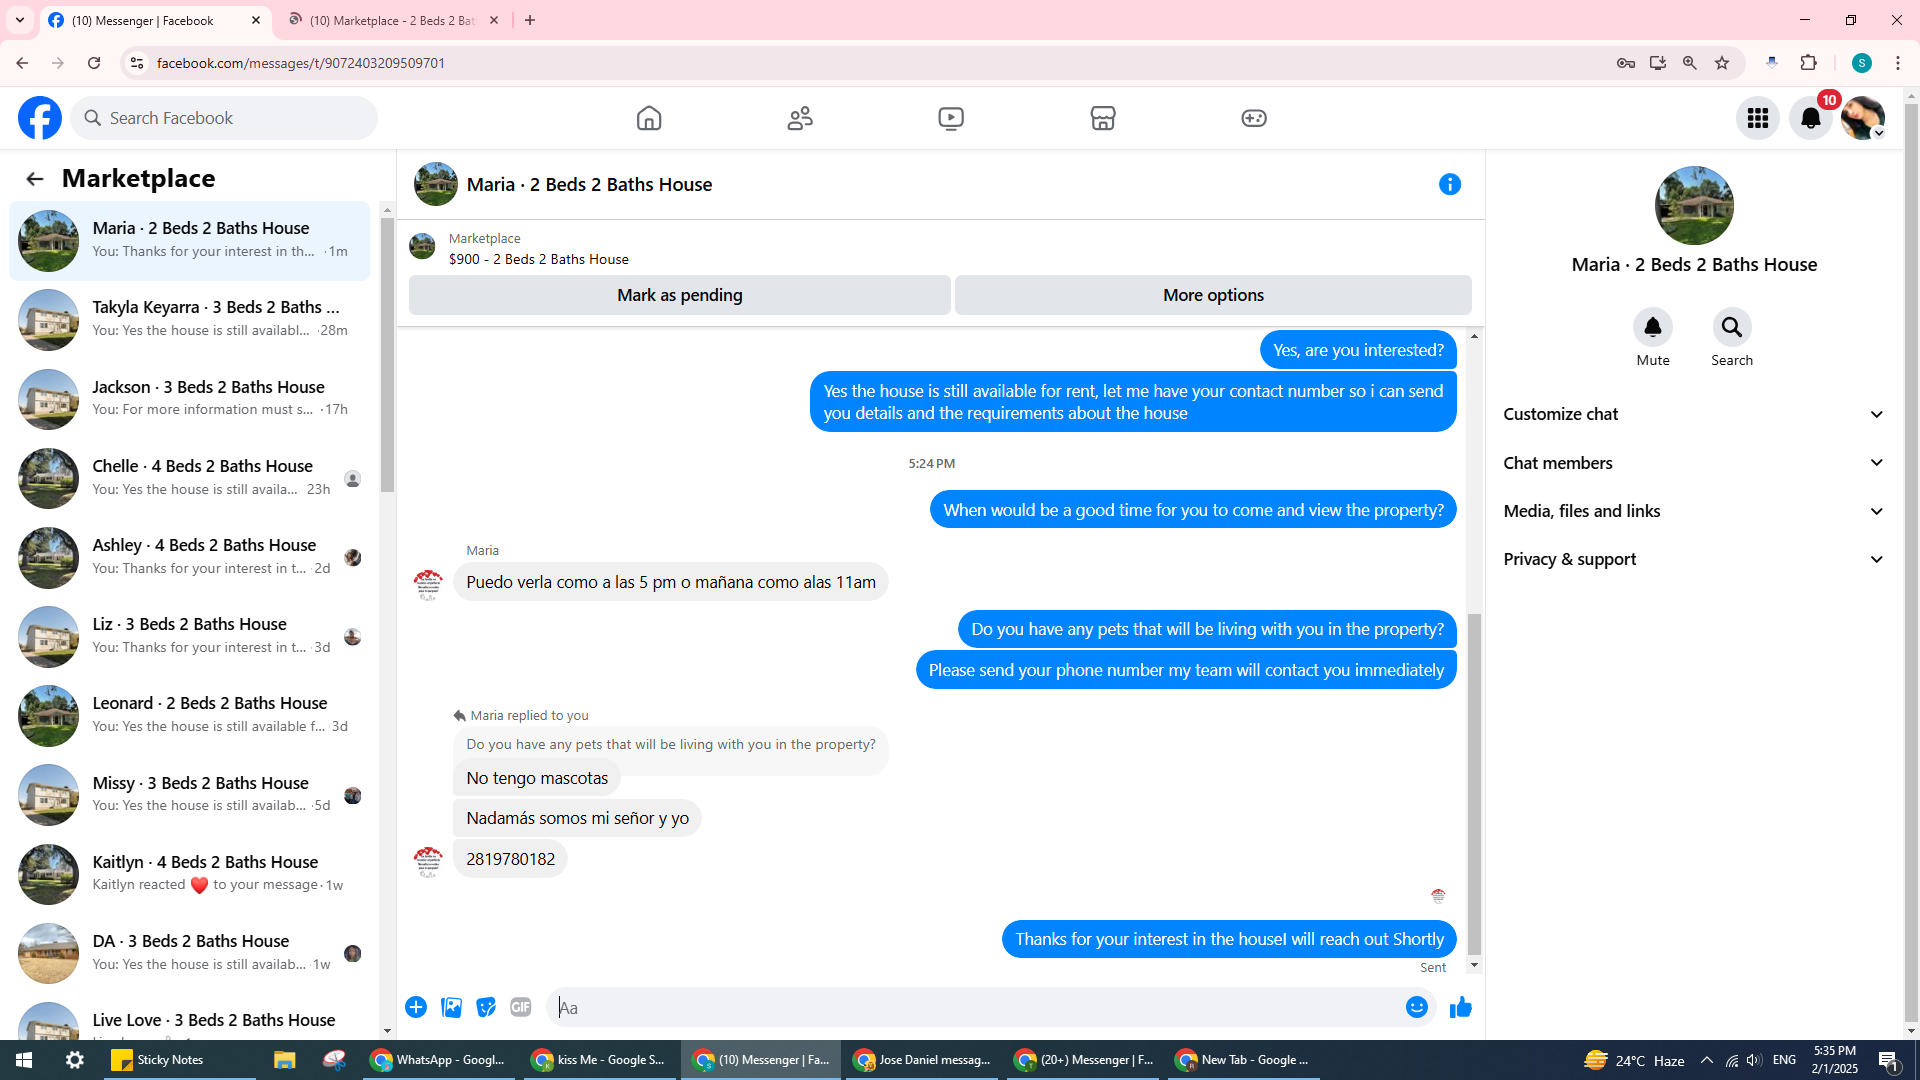Click the Mark as pending button
Screen dimensions: 1920x1080
point(679,295)
